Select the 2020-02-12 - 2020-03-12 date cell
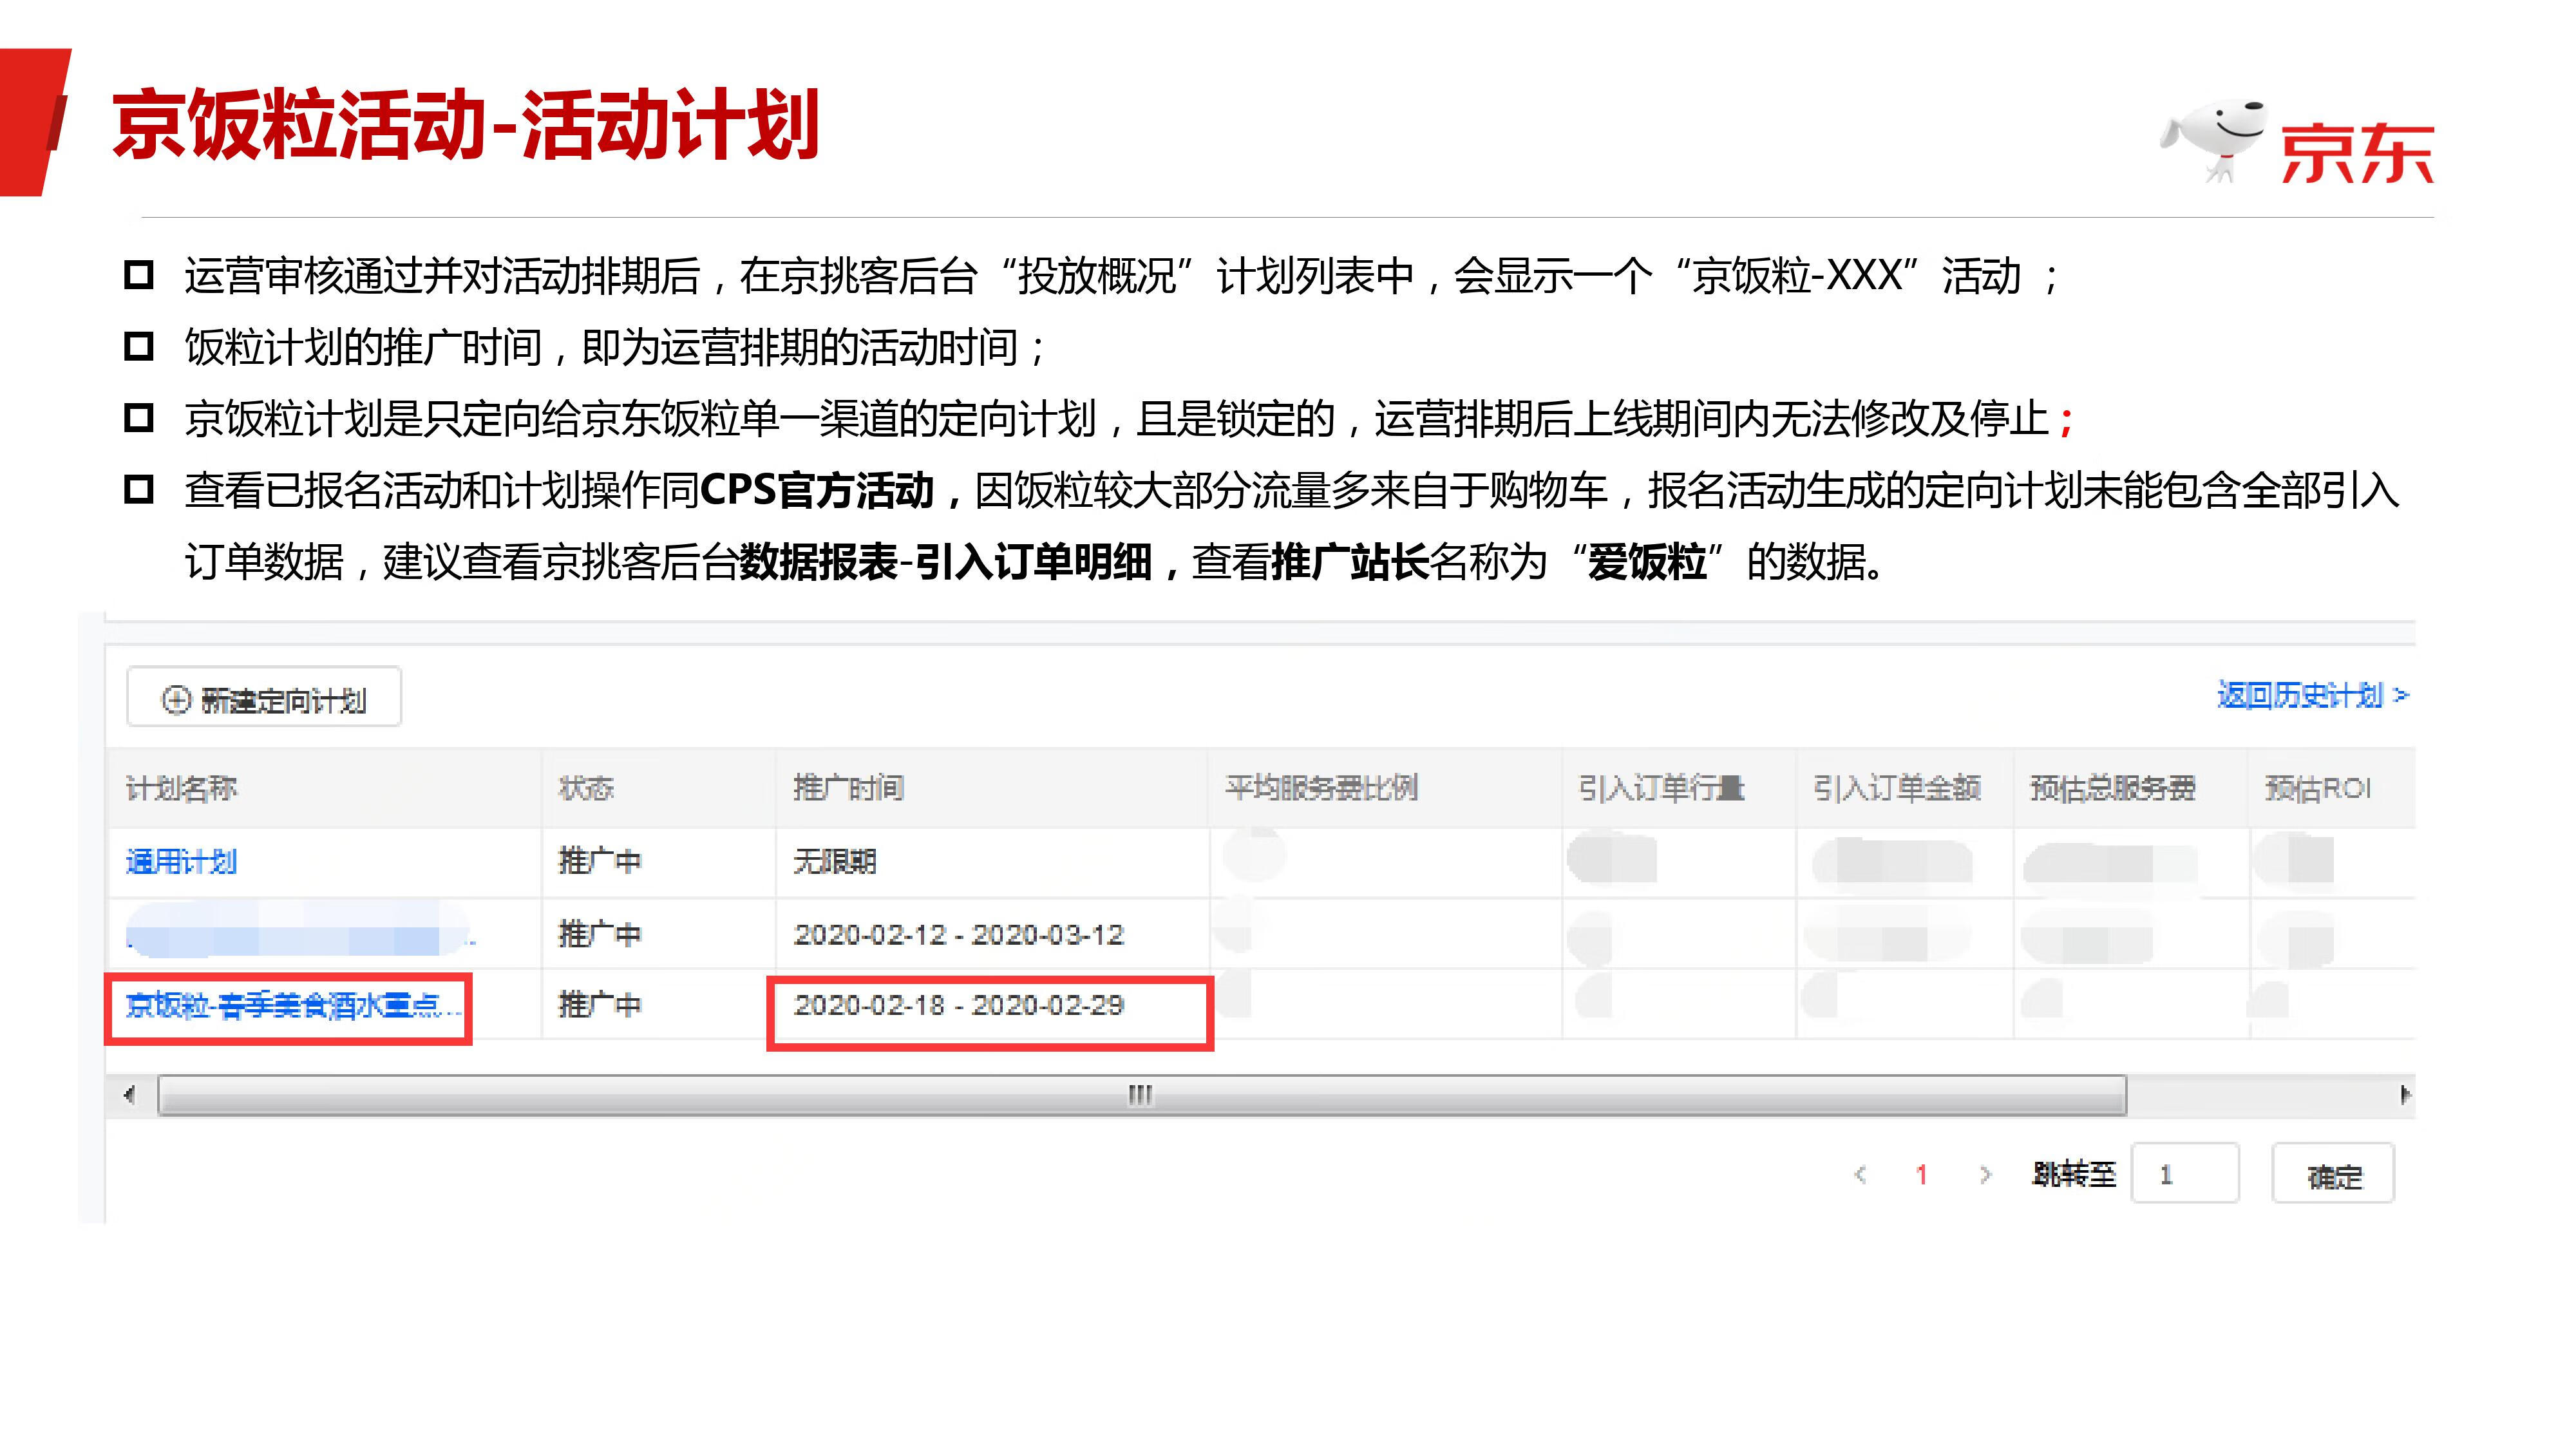This screenshot has width=2576, height=1449. pyautogui.click(x=958, y=934)
